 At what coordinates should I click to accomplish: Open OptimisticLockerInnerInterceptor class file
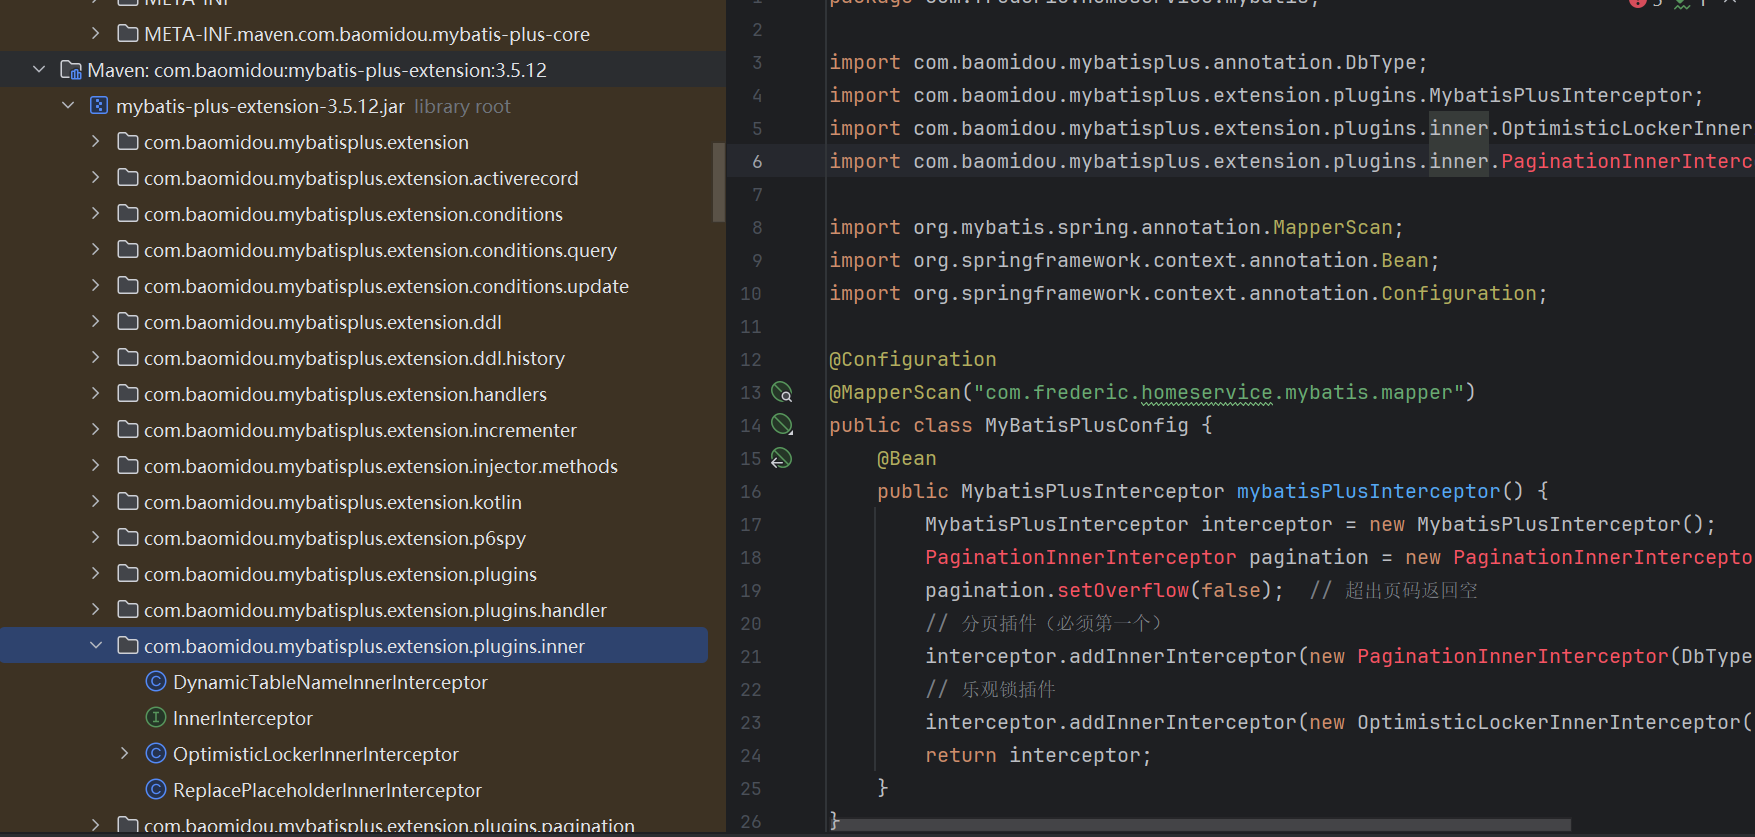click(x=316, y=754)
